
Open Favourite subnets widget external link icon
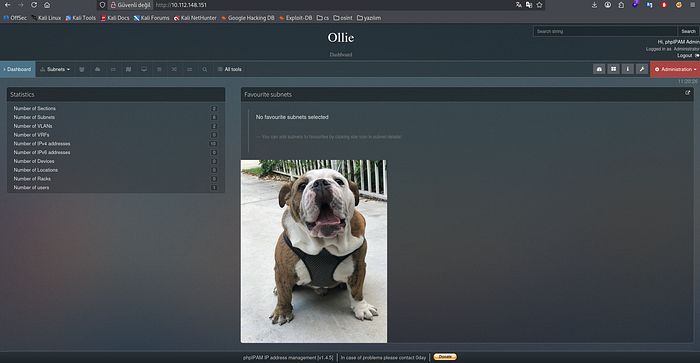coord(688,93)
